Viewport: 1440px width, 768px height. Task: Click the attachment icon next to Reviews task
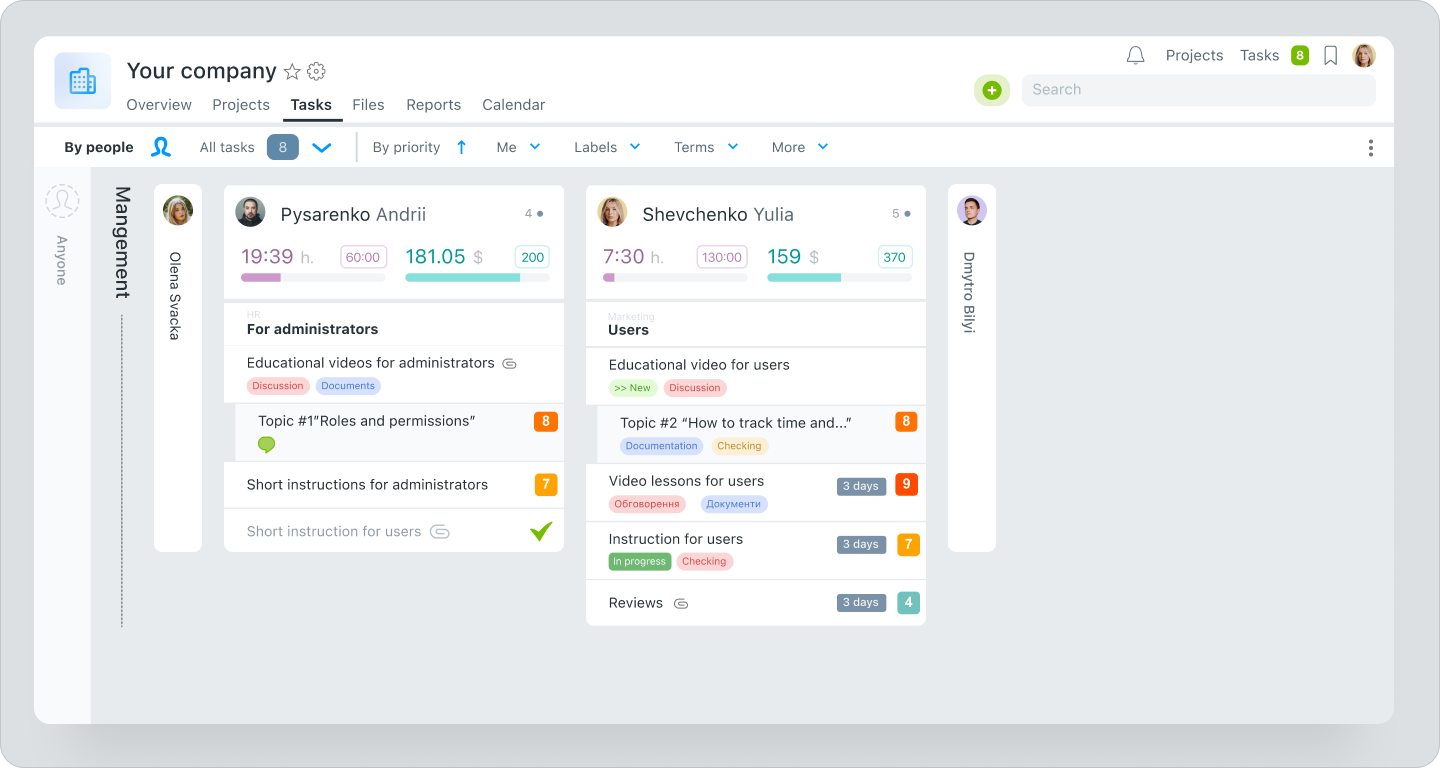681,603
